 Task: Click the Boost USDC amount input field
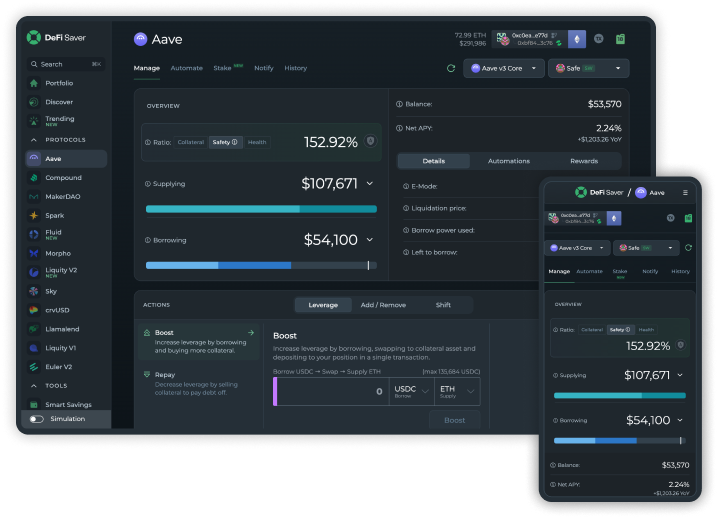[x=332, y=391]
